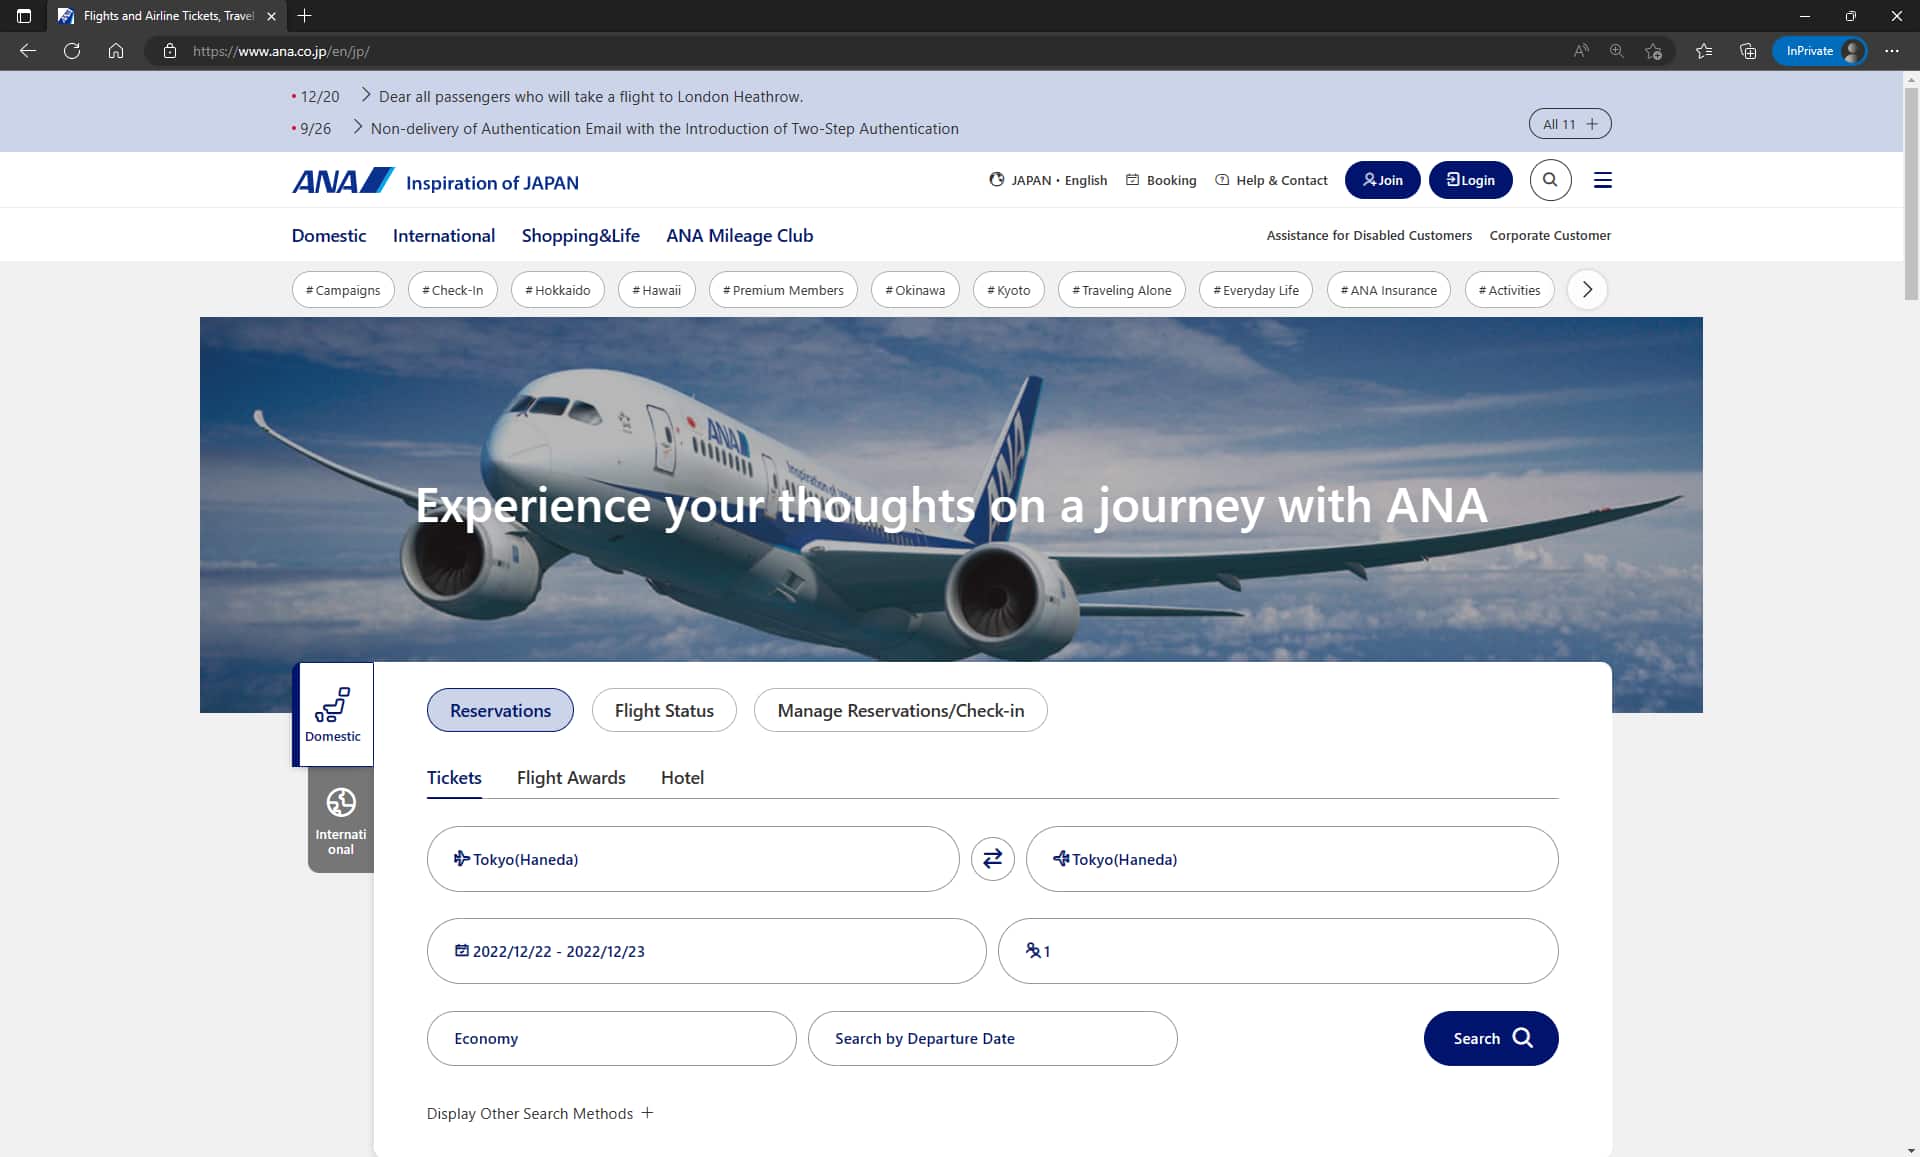
Task: Select the #Premium Members tag
Action: point(783,290)
